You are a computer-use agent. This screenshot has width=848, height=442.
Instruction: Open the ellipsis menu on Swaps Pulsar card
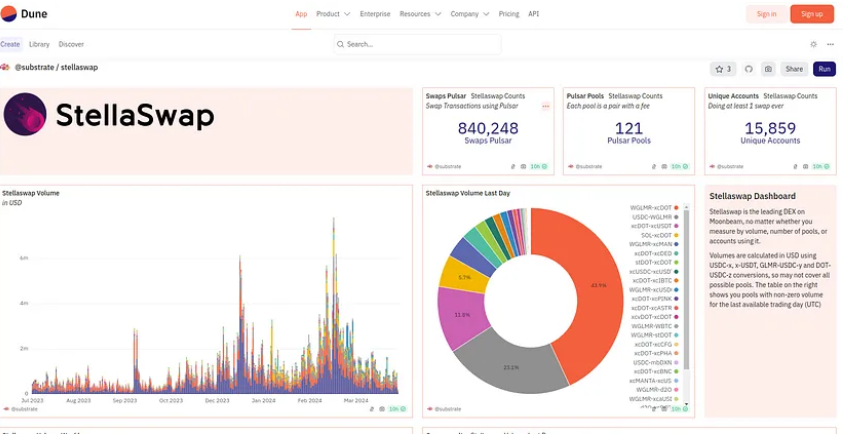coord(546,107)
